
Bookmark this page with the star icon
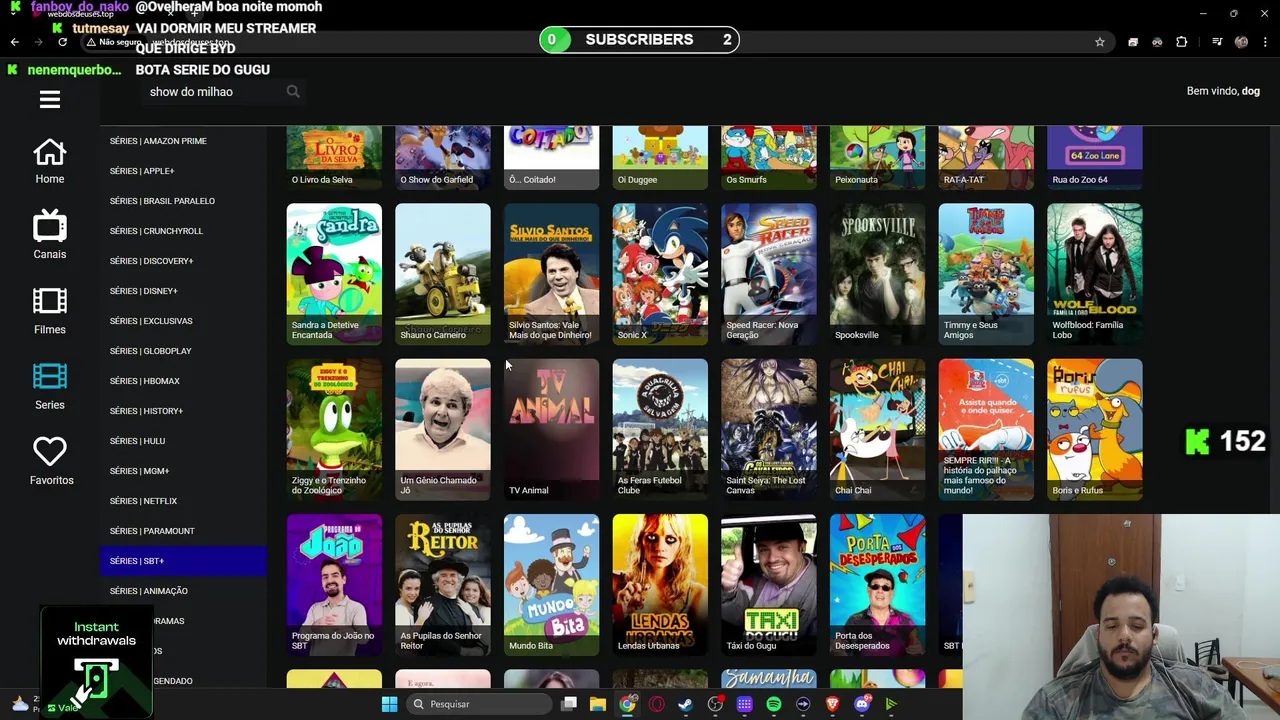coord(1100,42)
